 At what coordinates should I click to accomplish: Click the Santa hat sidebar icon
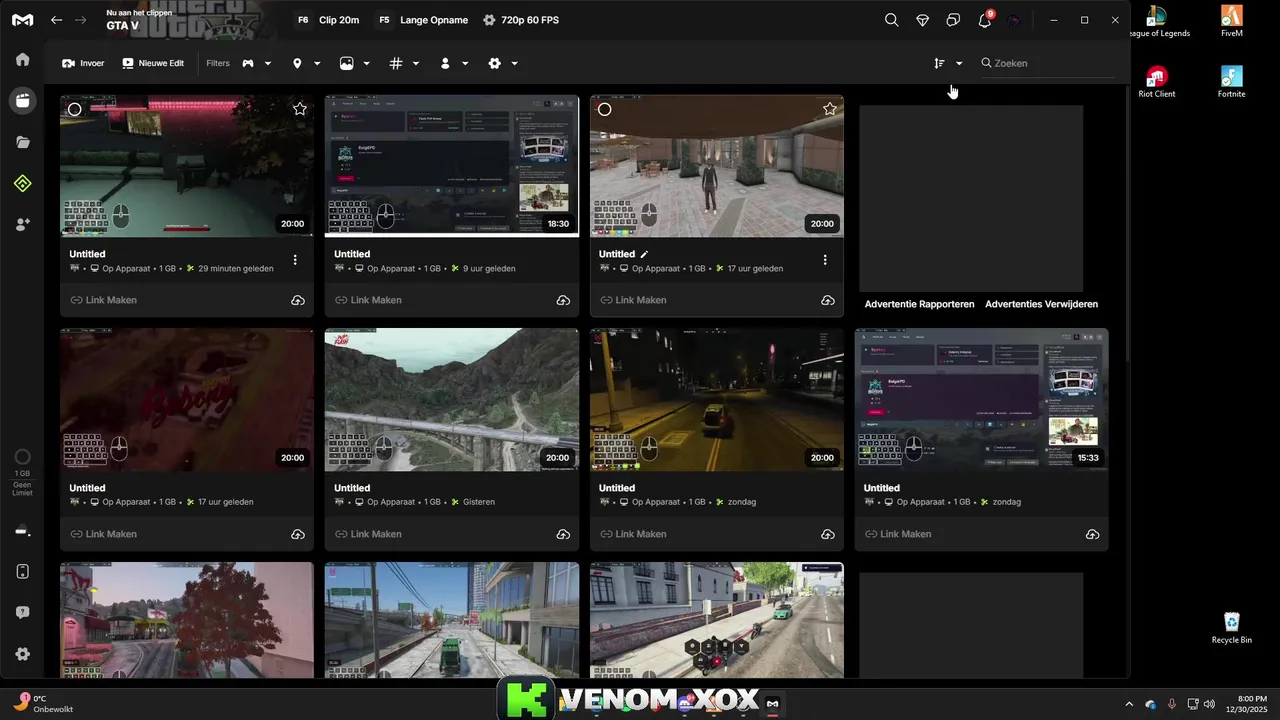click(x=22, y=531)
